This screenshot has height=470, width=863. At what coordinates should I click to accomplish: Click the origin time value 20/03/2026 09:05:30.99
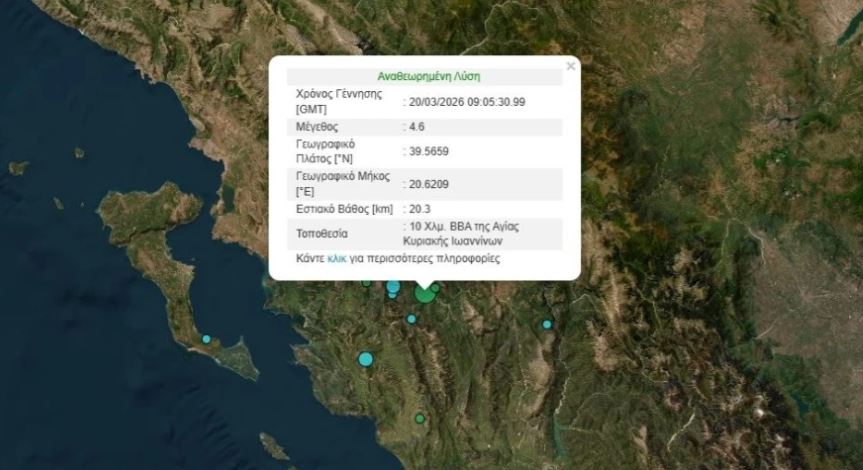point(467,101)
